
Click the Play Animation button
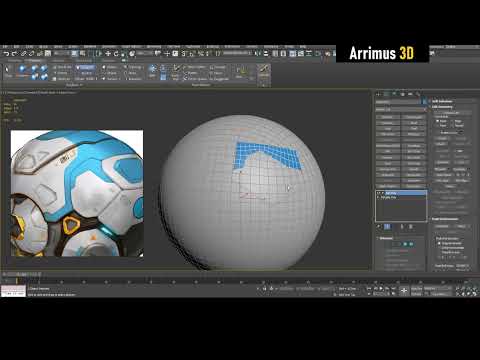[x=381, y=289]
